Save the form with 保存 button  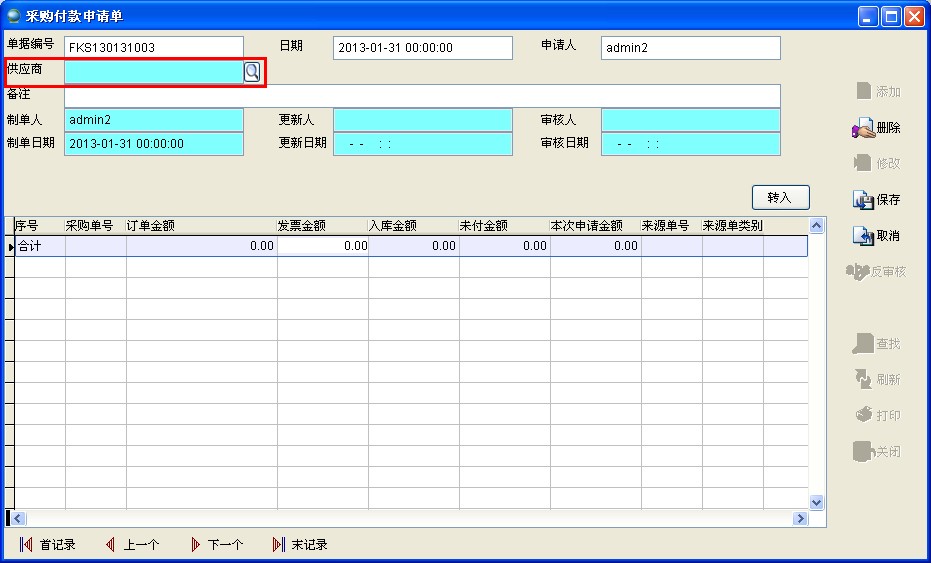(877, 200)
